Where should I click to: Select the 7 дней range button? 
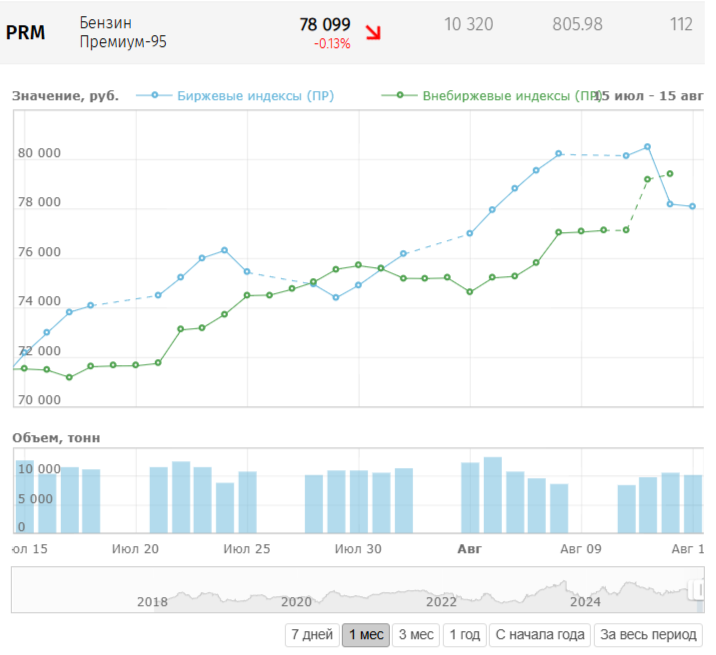tap(312, 635)
